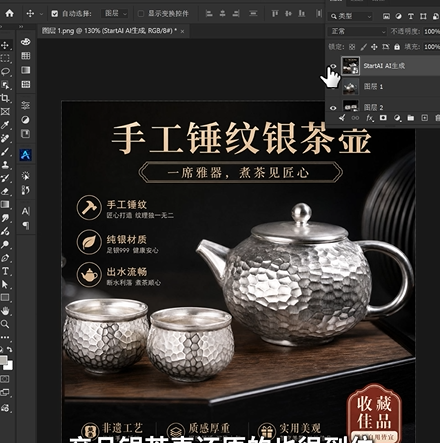The height and width of the screenshot is (443, 440).
Task: Toggle Quick Mask mode
Action: tap(5, 379)
